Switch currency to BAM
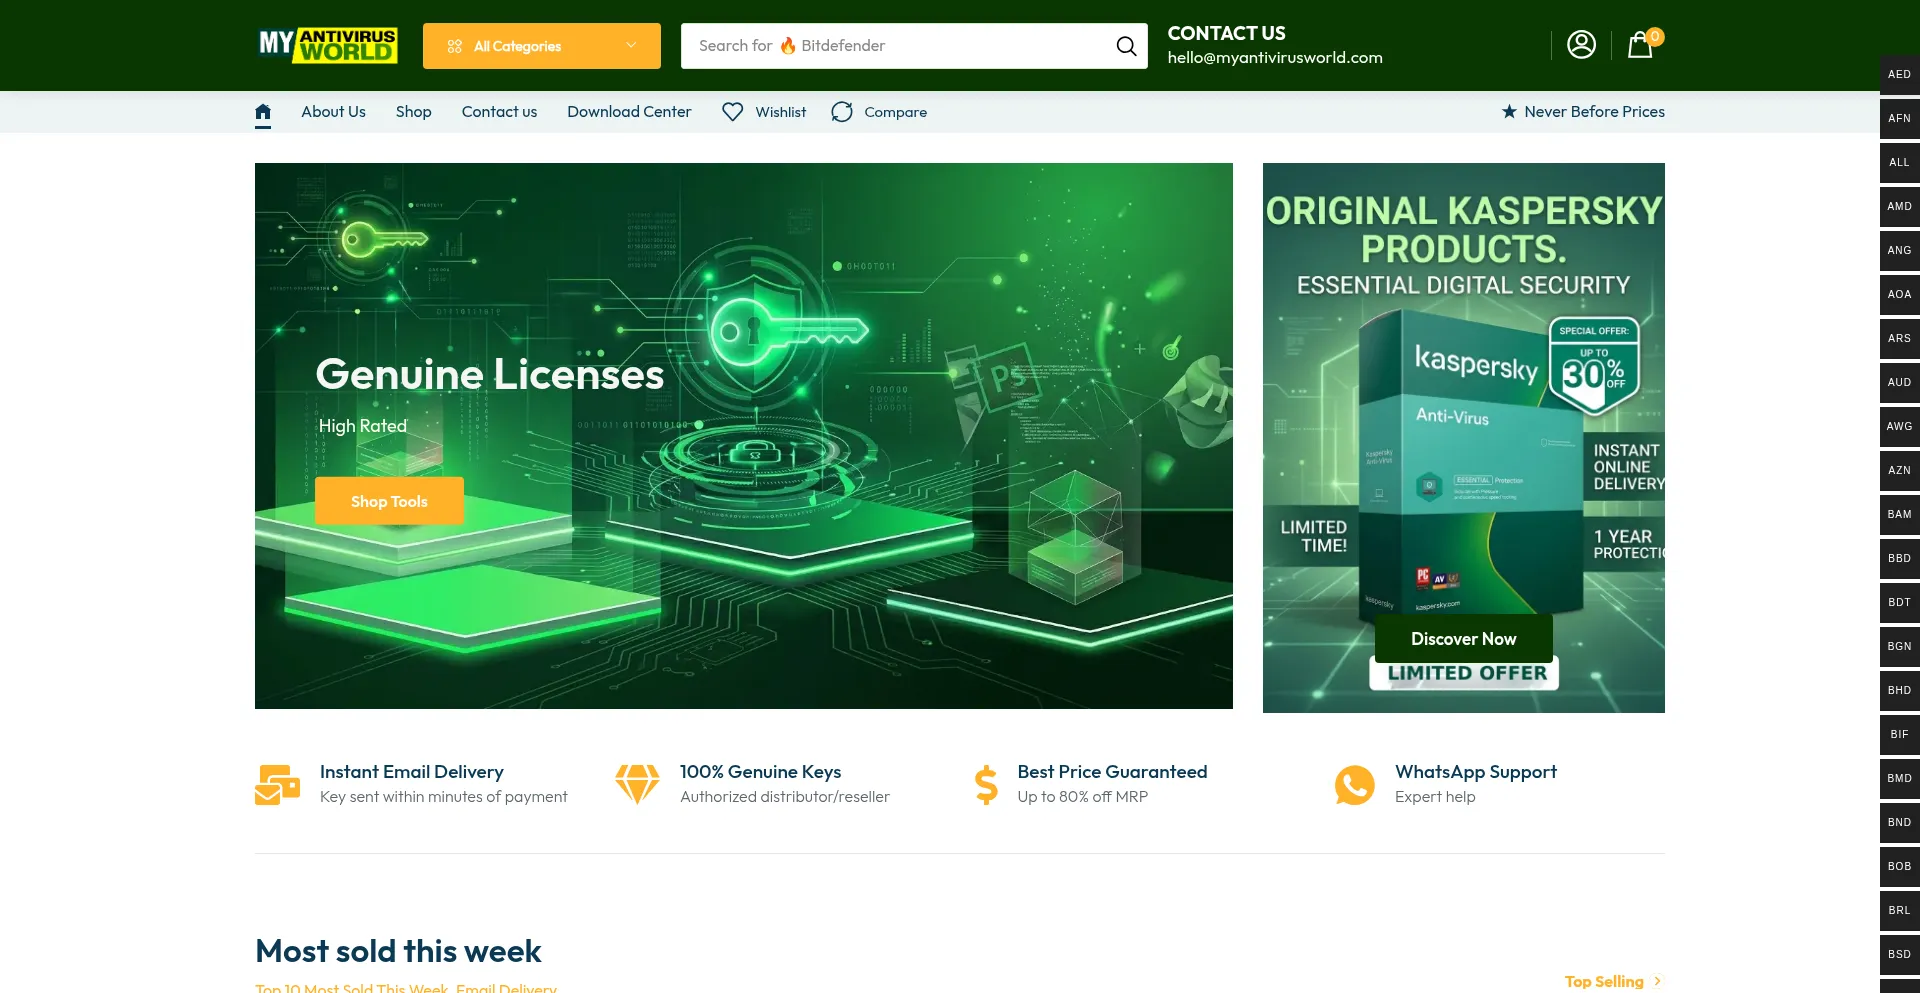The height and width of the screenshot is (993, 1920). (x=1899, y=514)
